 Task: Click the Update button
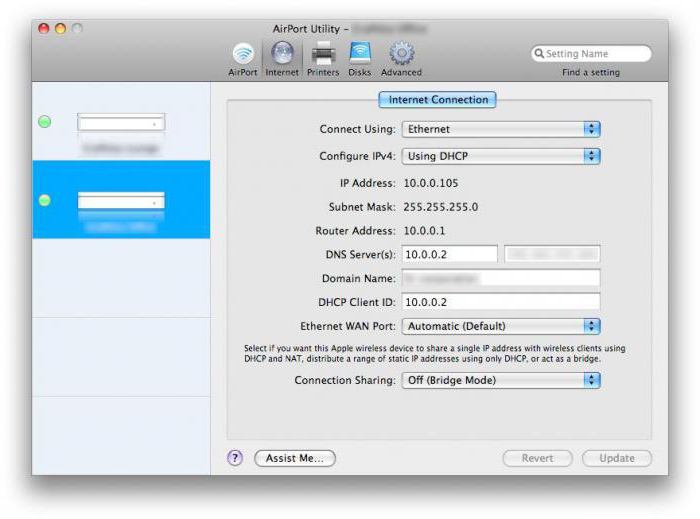pyautogui.click(x=617, y=458)
